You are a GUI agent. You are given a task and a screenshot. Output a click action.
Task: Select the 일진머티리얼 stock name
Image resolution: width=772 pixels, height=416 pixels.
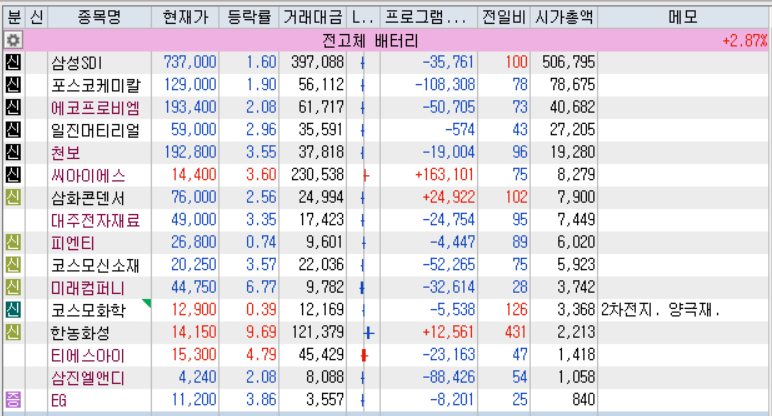96,130
